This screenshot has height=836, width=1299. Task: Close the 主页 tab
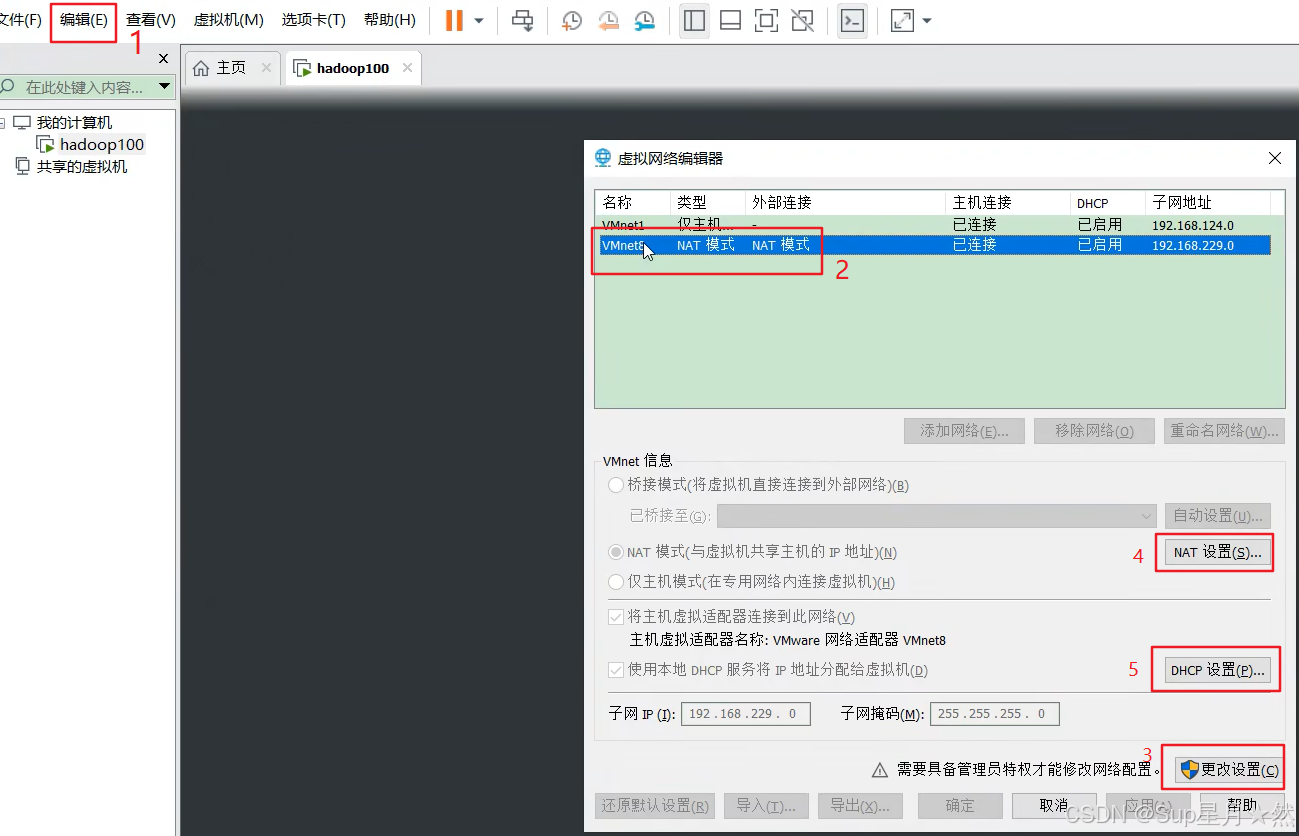pos(266,68)
